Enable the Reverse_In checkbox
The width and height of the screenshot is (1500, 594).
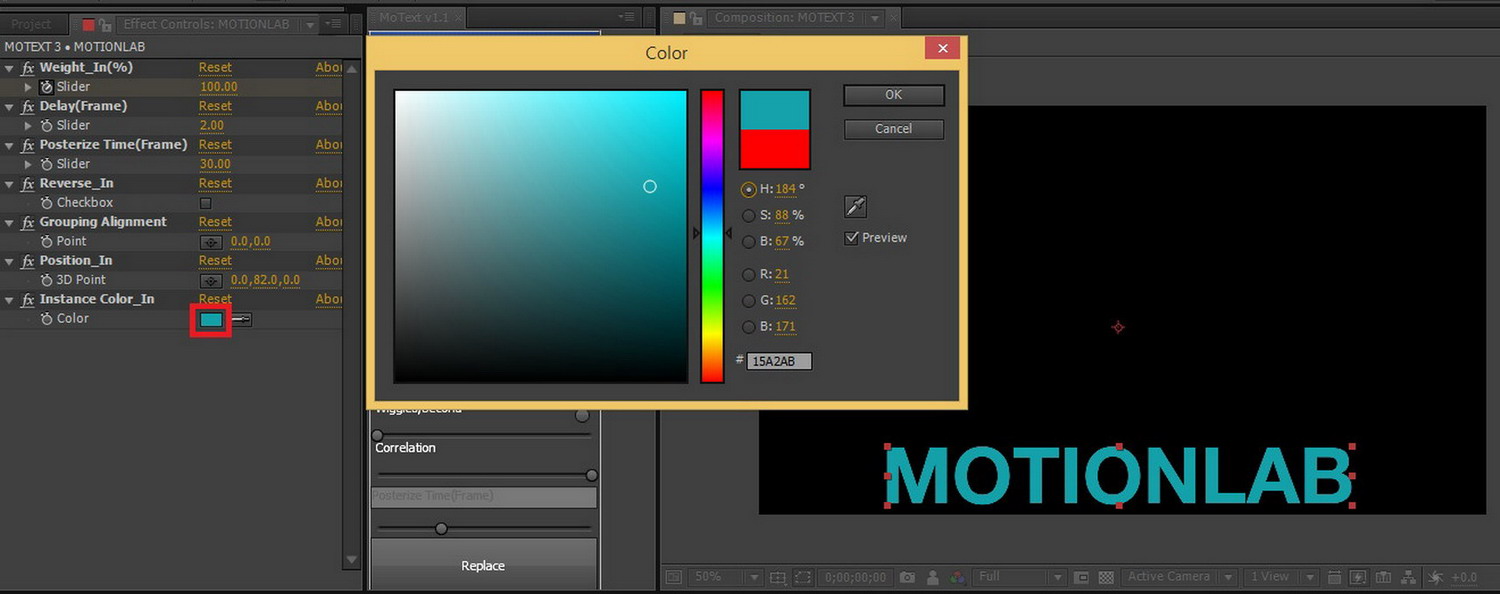tap(206, 203)
